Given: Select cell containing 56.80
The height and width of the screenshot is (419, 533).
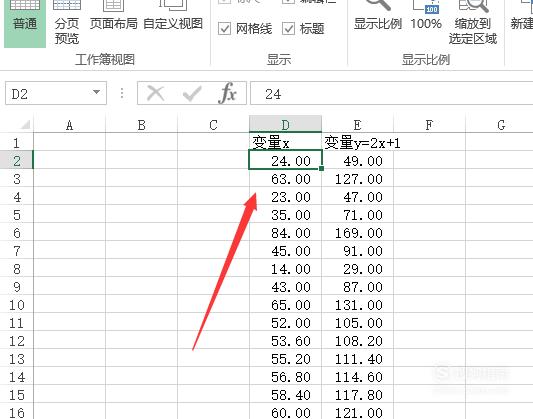Looking at the screenshot, I should point(286,377).
